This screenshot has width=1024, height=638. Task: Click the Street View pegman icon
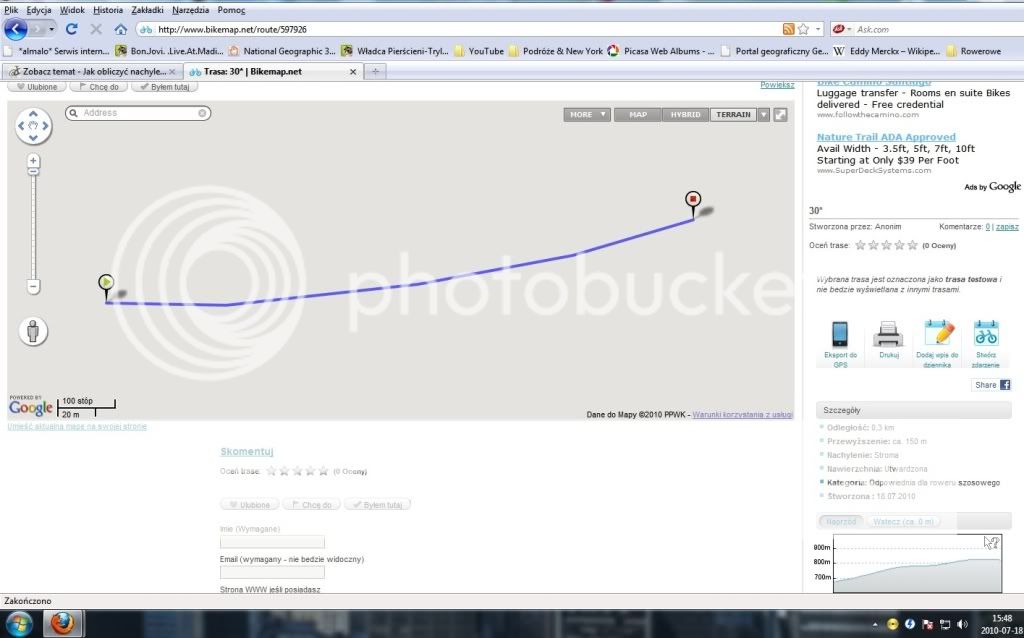(33, 331)
